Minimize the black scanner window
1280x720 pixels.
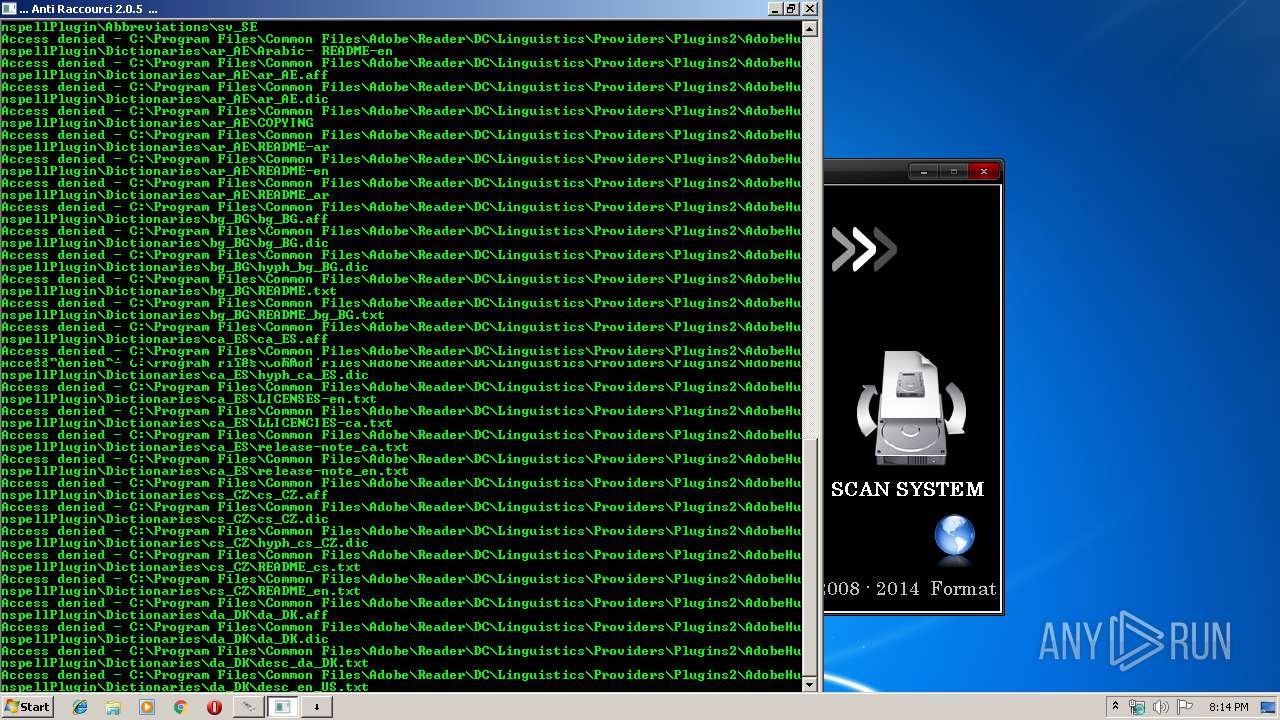[923, 172]
